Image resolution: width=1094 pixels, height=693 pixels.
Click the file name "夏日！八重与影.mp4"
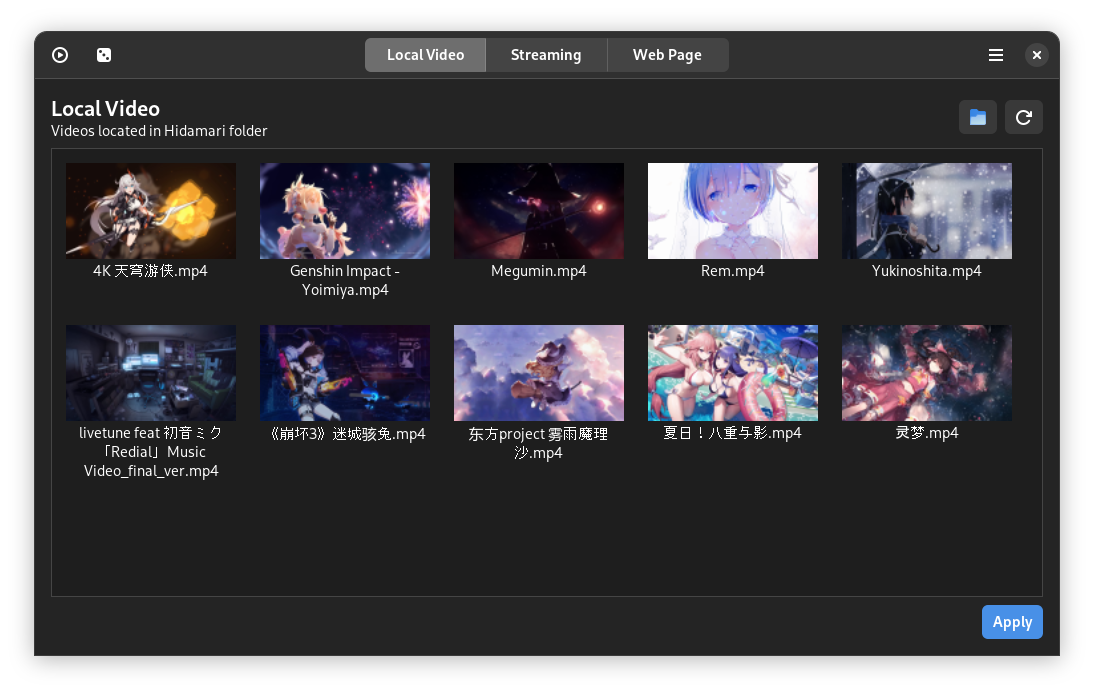tap(733, 433)
